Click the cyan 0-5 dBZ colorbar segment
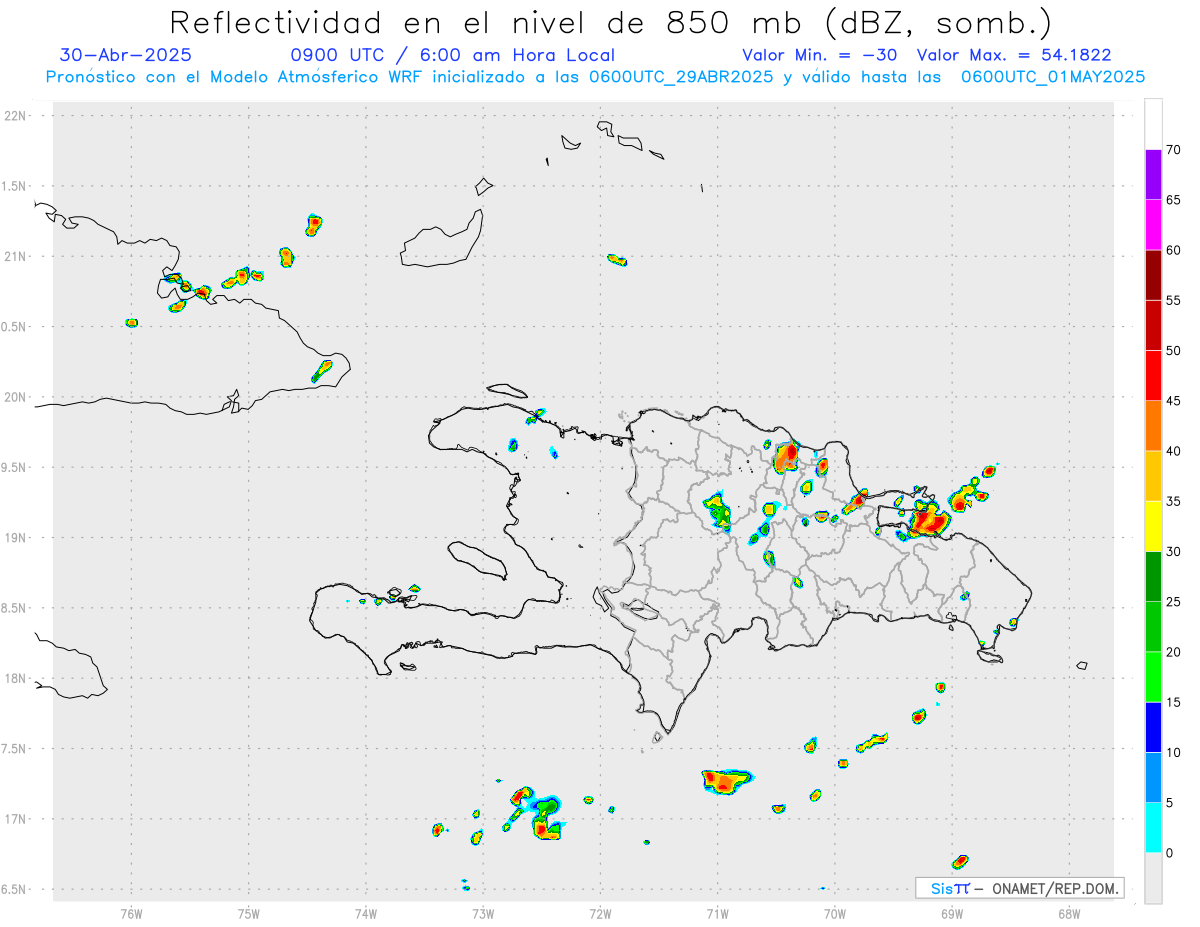 [x=1153, y=828]
